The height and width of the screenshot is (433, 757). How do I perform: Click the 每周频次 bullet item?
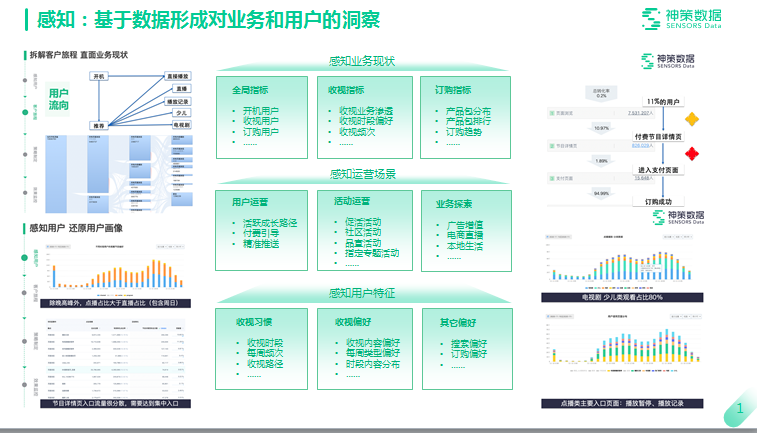click(265, 353)
